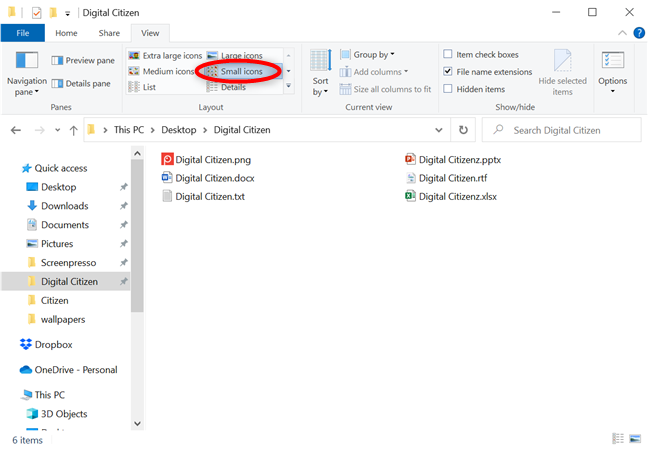
Task: Open OneDrive - Personal in sidebar
Action: tap(69, 370)
